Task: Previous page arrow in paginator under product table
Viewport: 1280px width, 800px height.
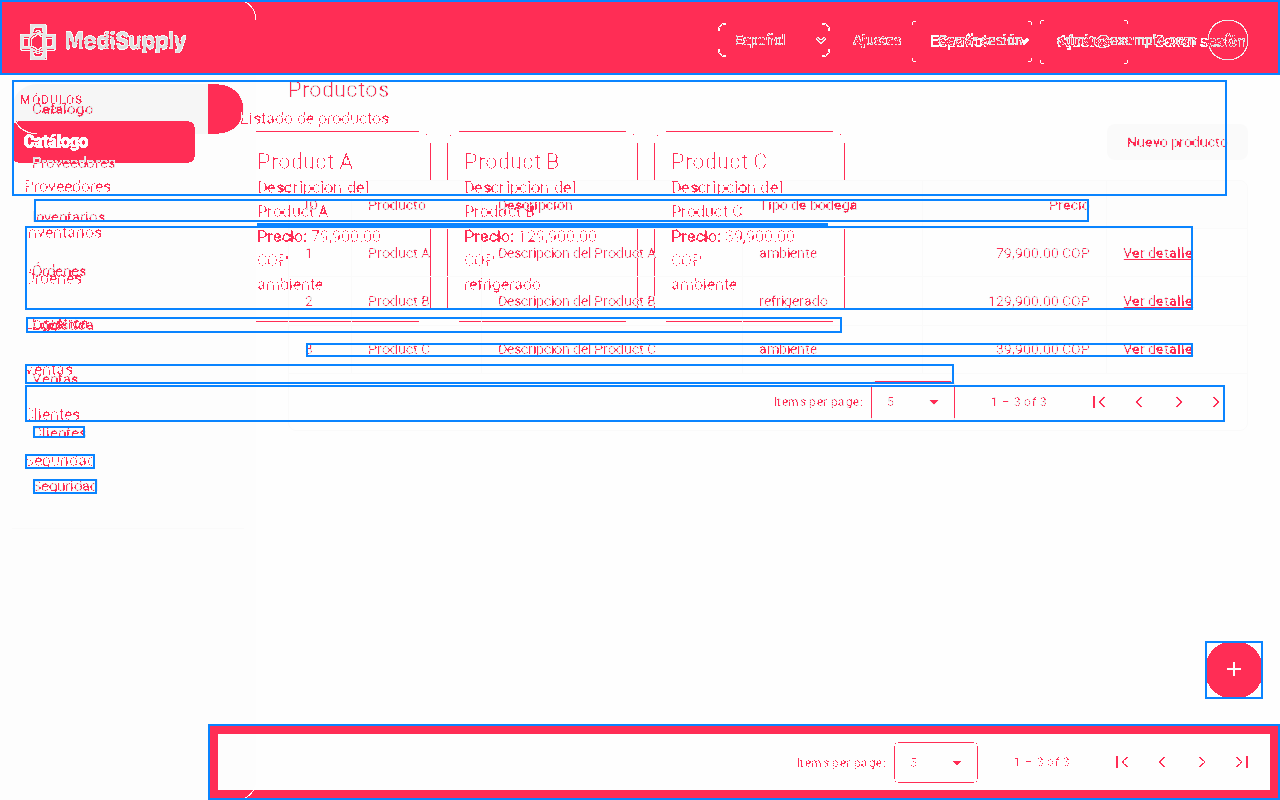Action: pyautogui.click(x=1139, y=402)
